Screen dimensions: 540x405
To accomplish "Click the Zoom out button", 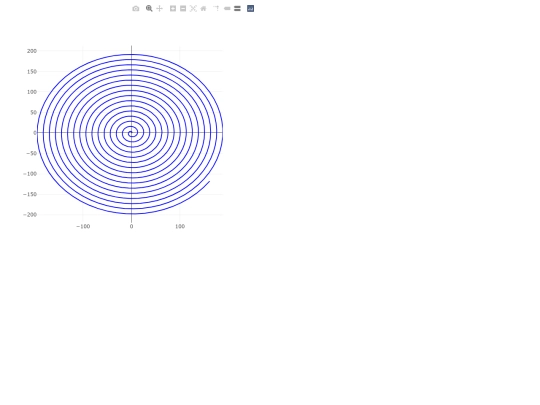I will (x=183, y=9).
